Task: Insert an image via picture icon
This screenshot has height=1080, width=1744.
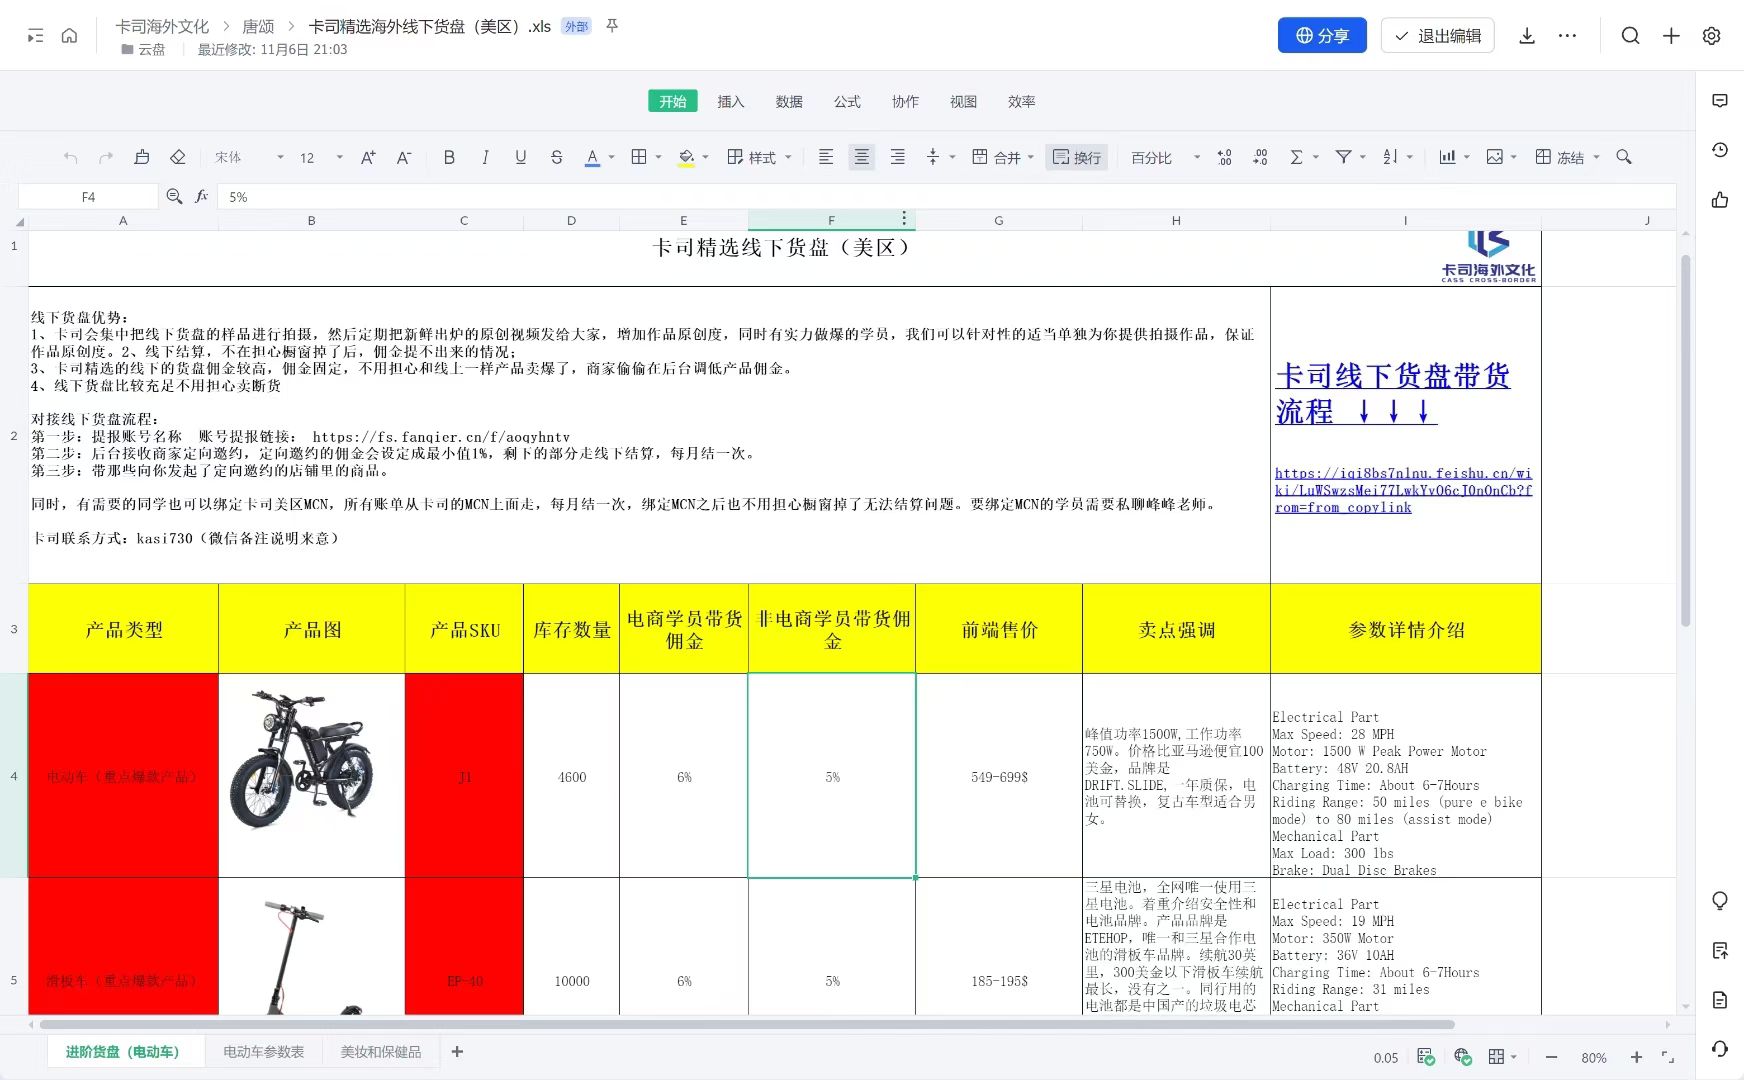Action: pyautogui.click(x=1495, y=157)
